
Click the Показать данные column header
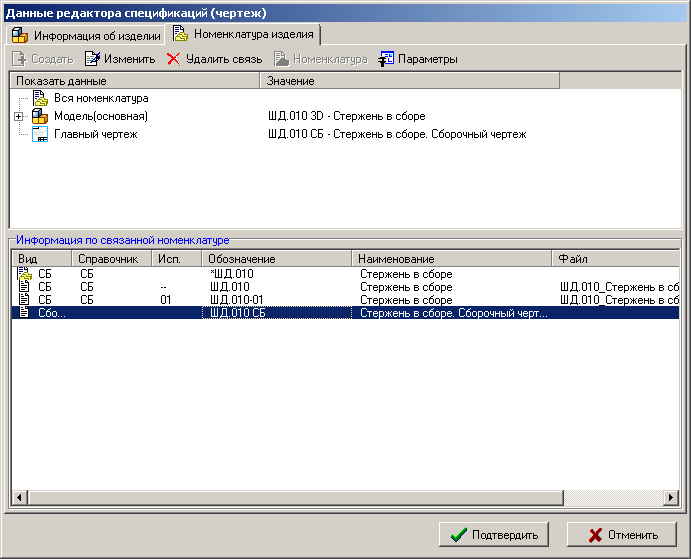pyautogui.click(x=134, y=80)
